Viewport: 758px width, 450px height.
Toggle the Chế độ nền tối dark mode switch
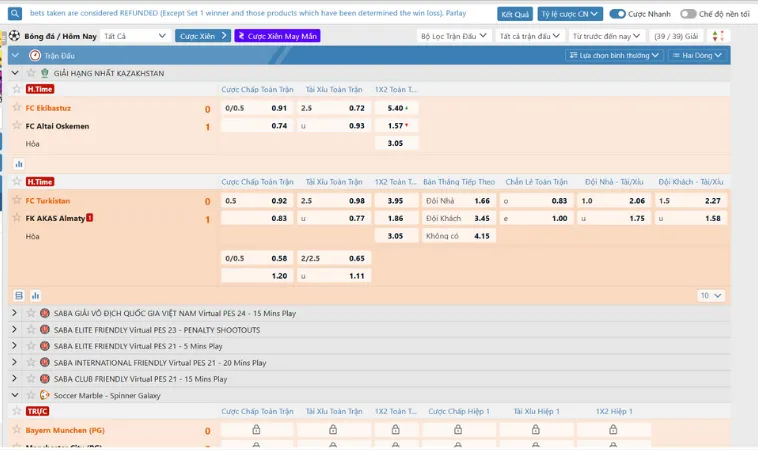(688, 14)
